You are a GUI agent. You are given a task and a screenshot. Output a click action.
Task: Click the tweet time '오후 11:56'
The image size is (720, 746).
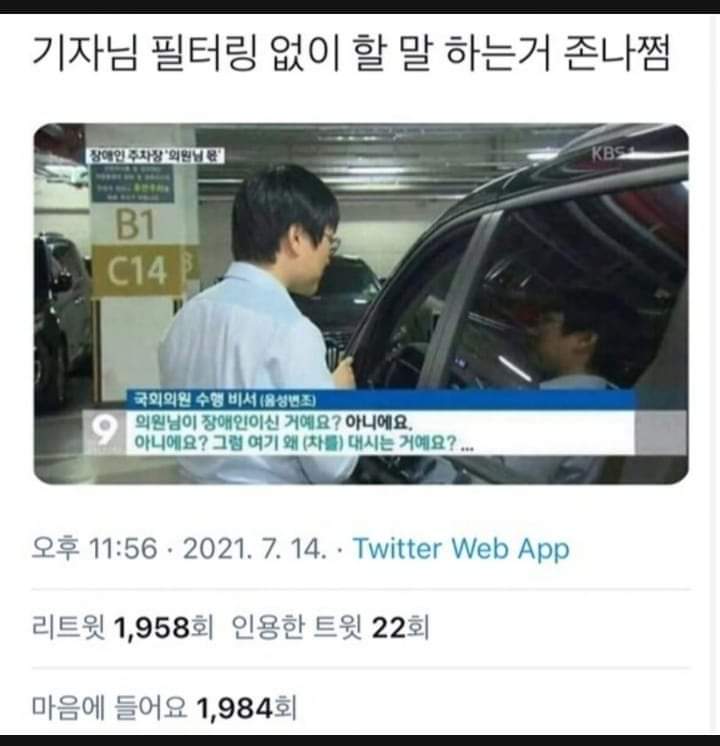click(94, 548)
